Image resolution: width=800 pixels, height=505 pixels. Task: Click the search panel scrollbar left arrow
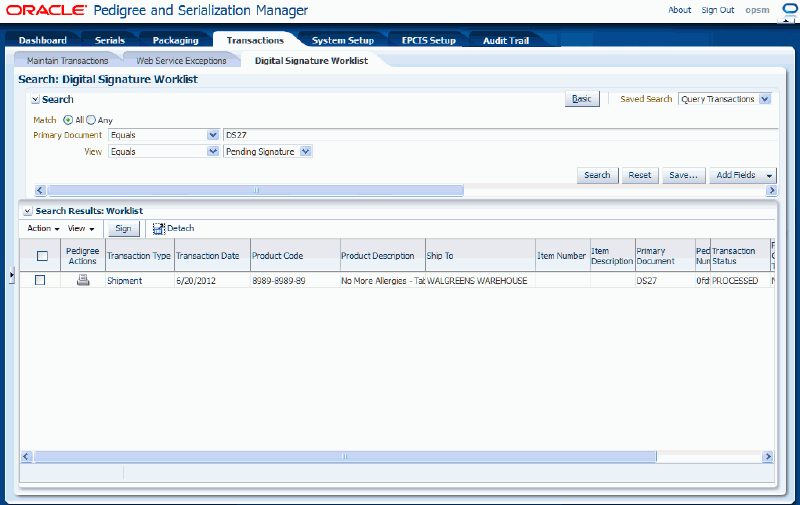(x=40, y=190)
